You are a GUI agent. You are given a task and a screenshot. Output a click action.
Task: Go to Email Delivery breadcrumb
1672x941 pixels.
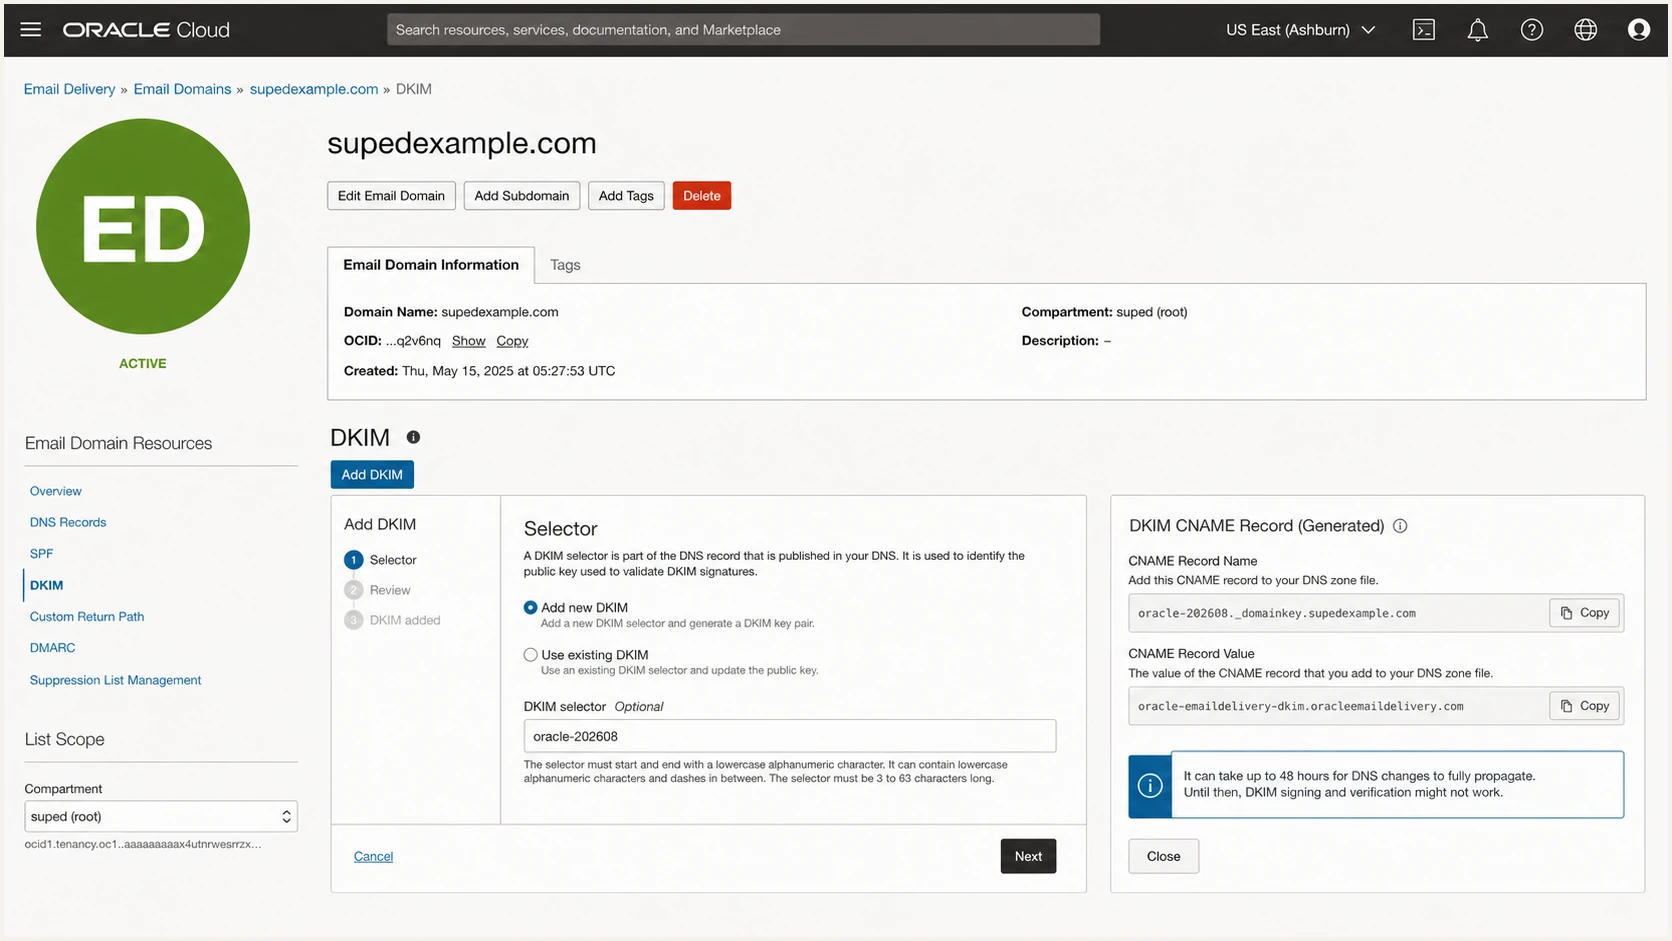(69, 89)
